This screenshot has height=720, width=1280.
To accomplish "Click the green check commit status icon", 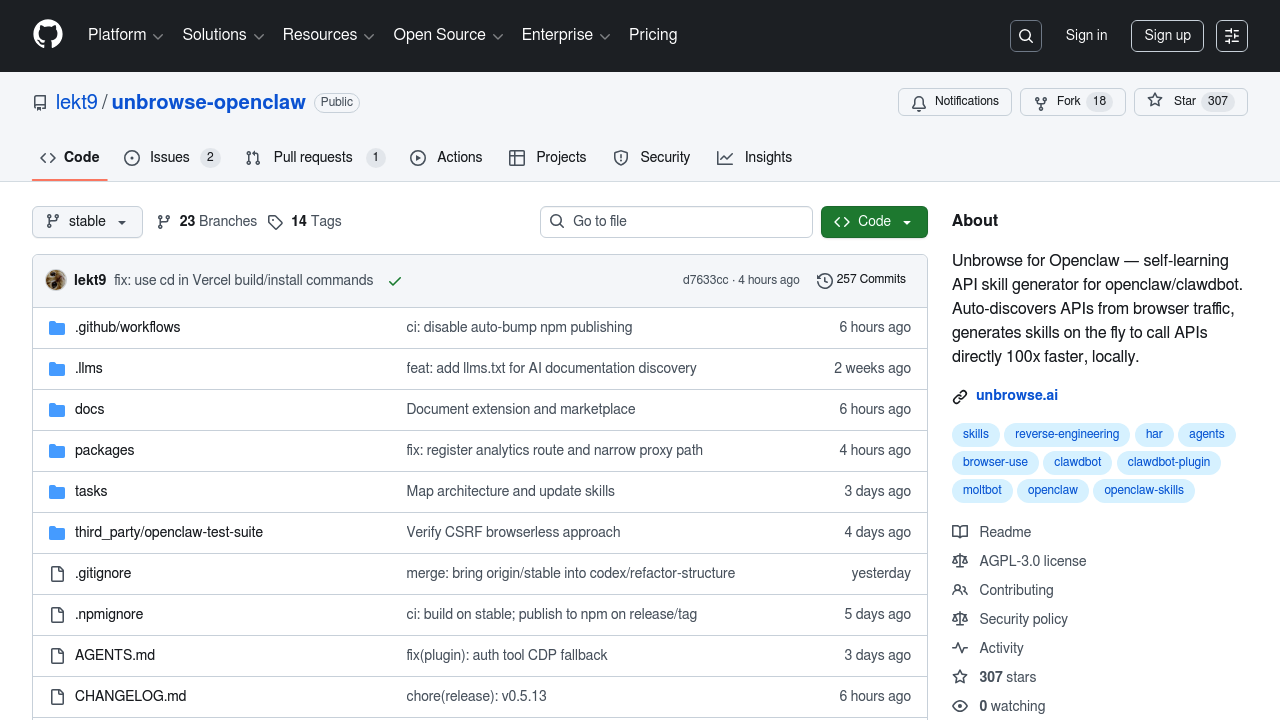I will point(395,281).
